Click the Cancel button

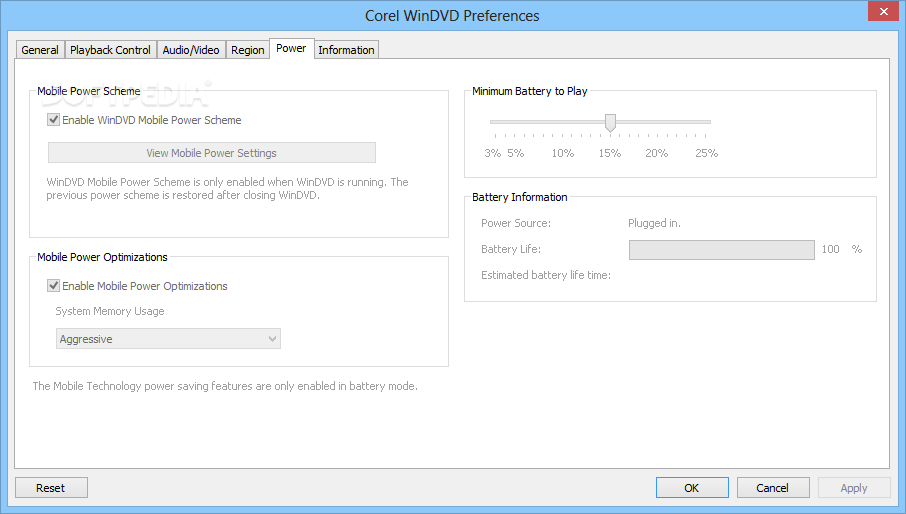tap(773, 488)
